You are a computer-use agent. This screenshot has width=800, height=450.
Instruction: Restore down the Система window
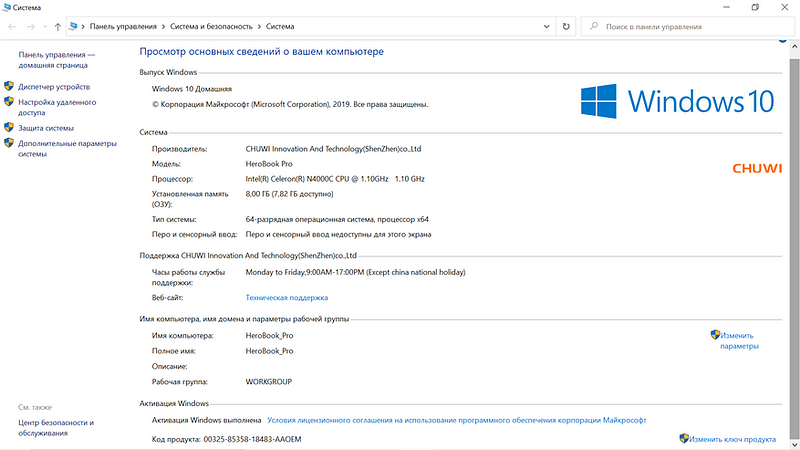pyautogui.click(x=755, y=7)
